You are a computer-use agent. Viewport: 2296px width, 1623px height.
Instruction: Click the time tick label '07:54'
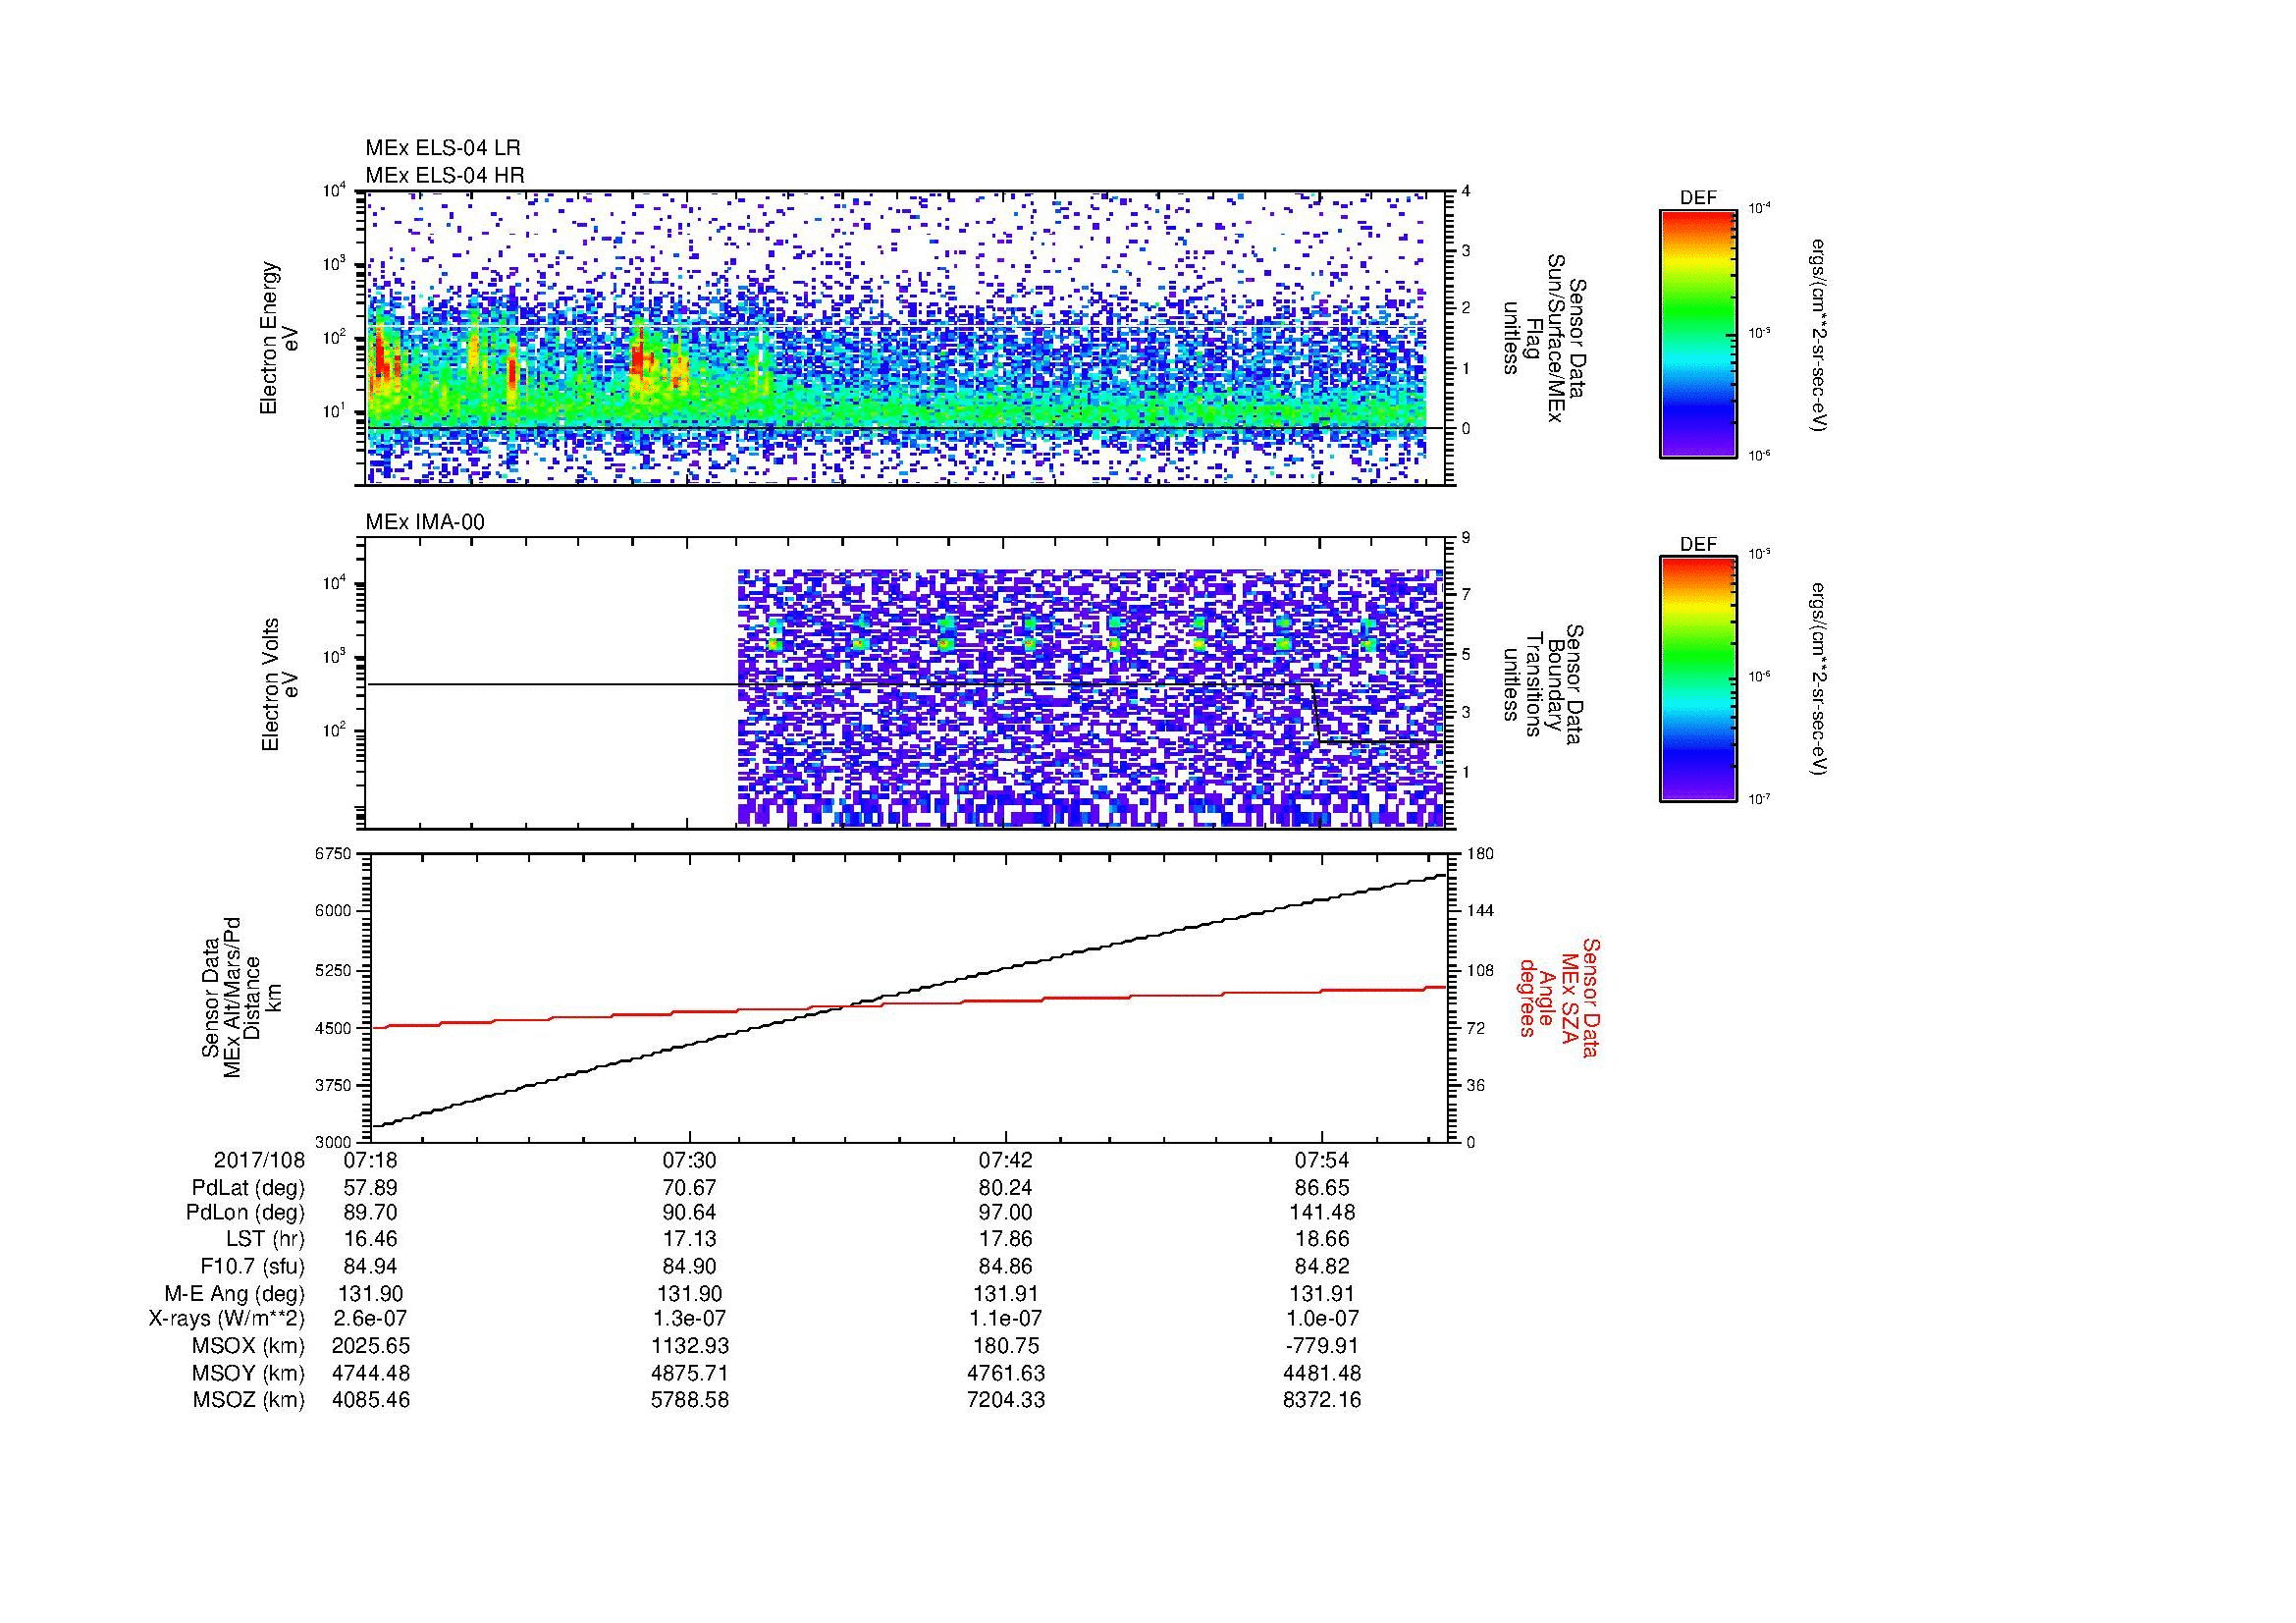(x=1322, y=1160)
